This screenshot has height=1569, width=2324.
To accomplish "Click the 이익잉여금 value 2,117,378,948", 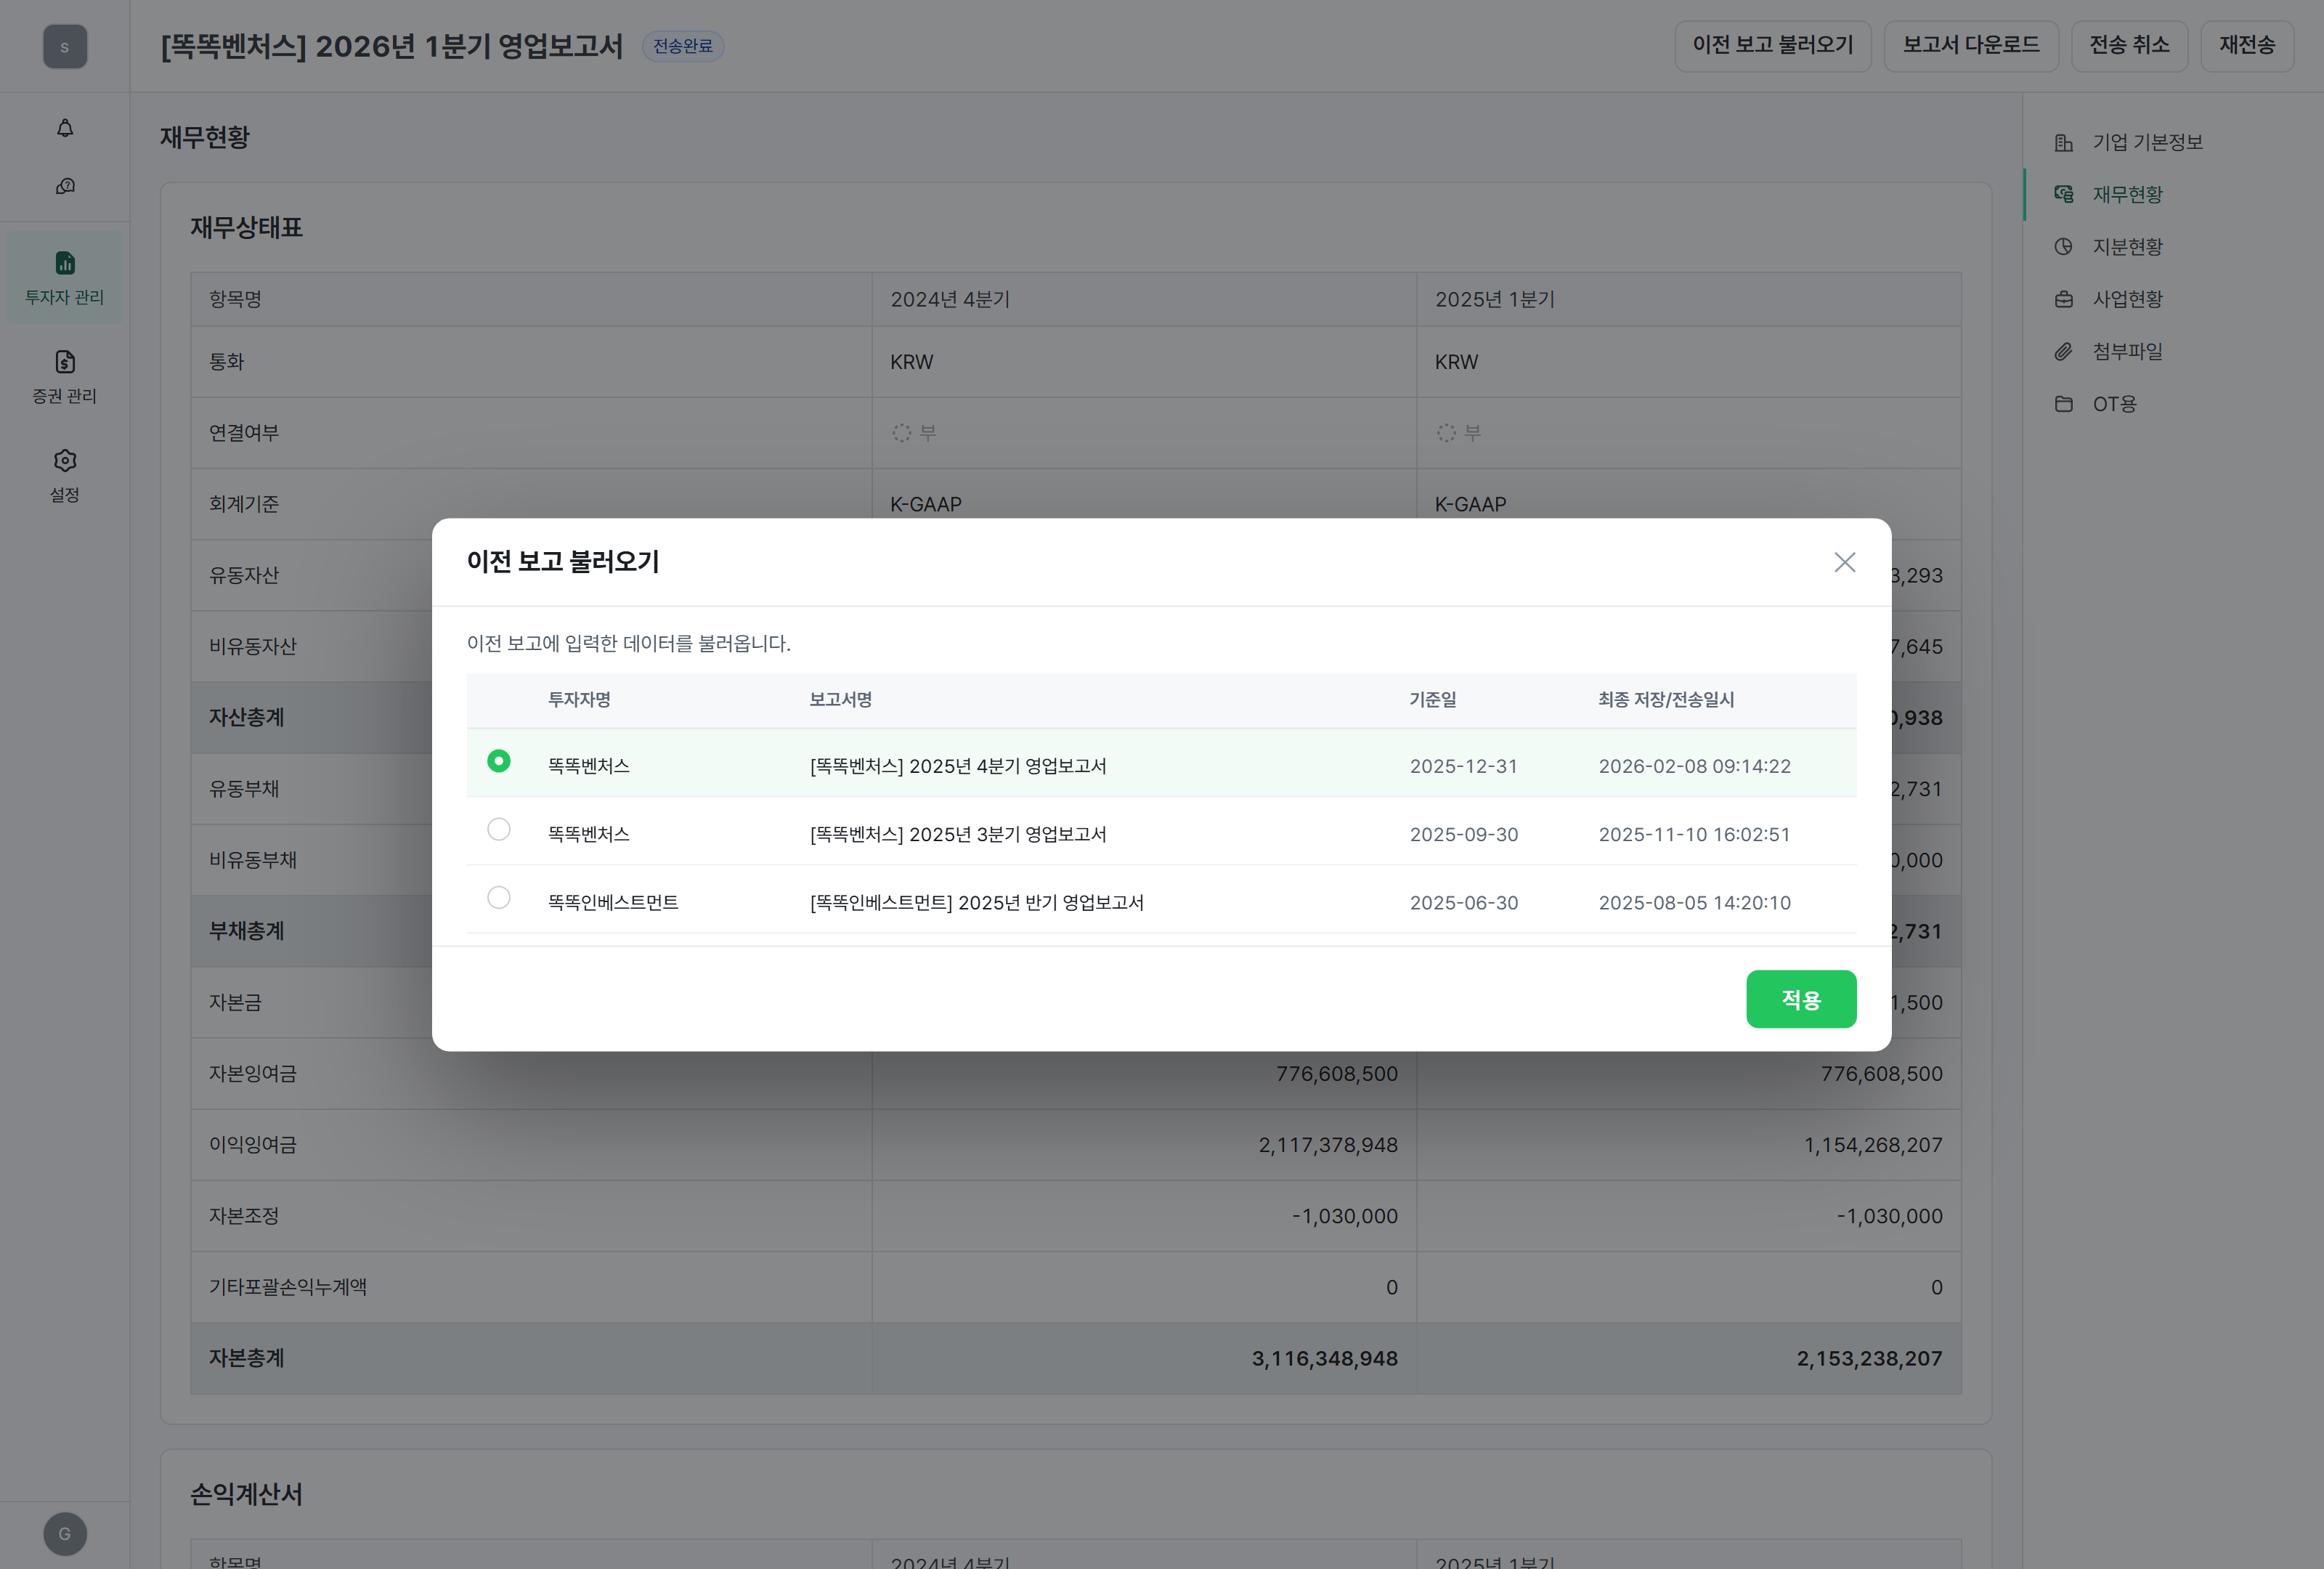I will [x=1328, y=1145].
